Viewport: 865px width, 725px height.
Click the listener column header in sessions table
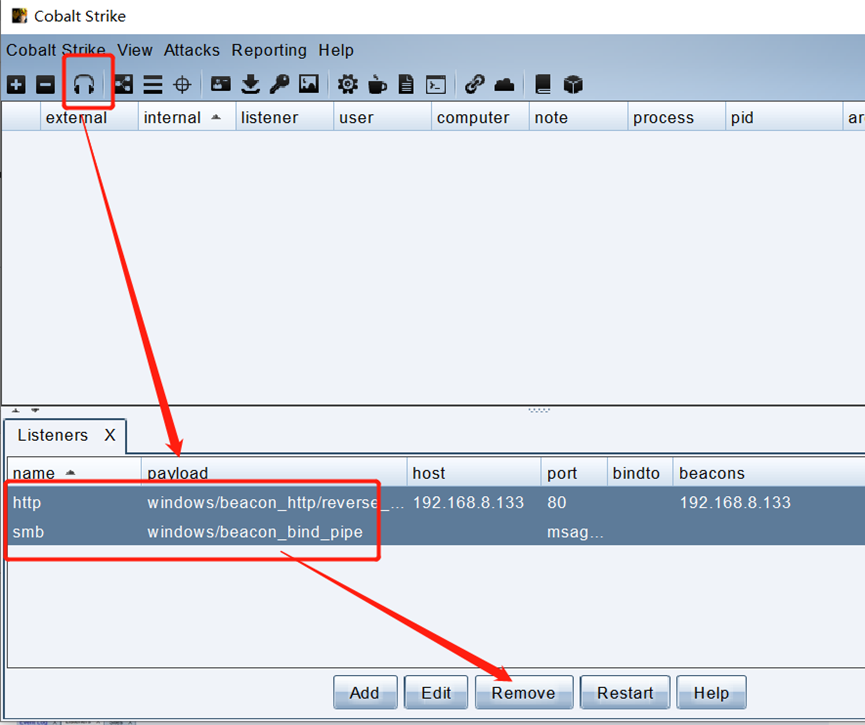(285, 117)
